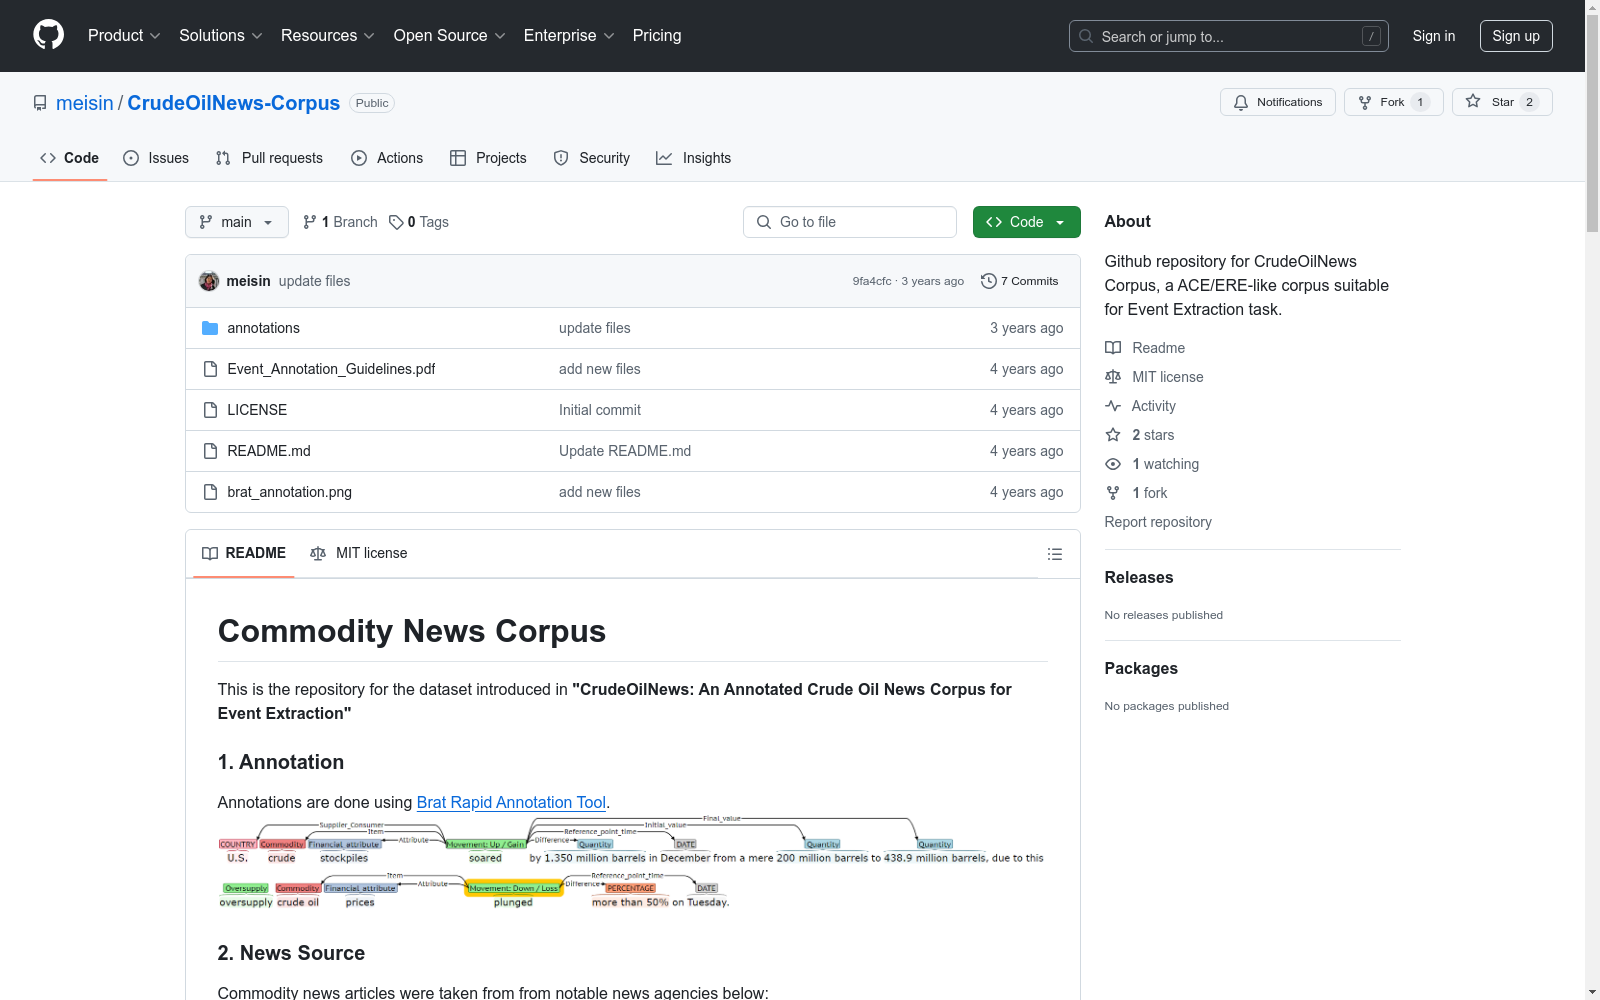Click the 'Initial commit' message
1600x1000 pixels.
[600, 410]
